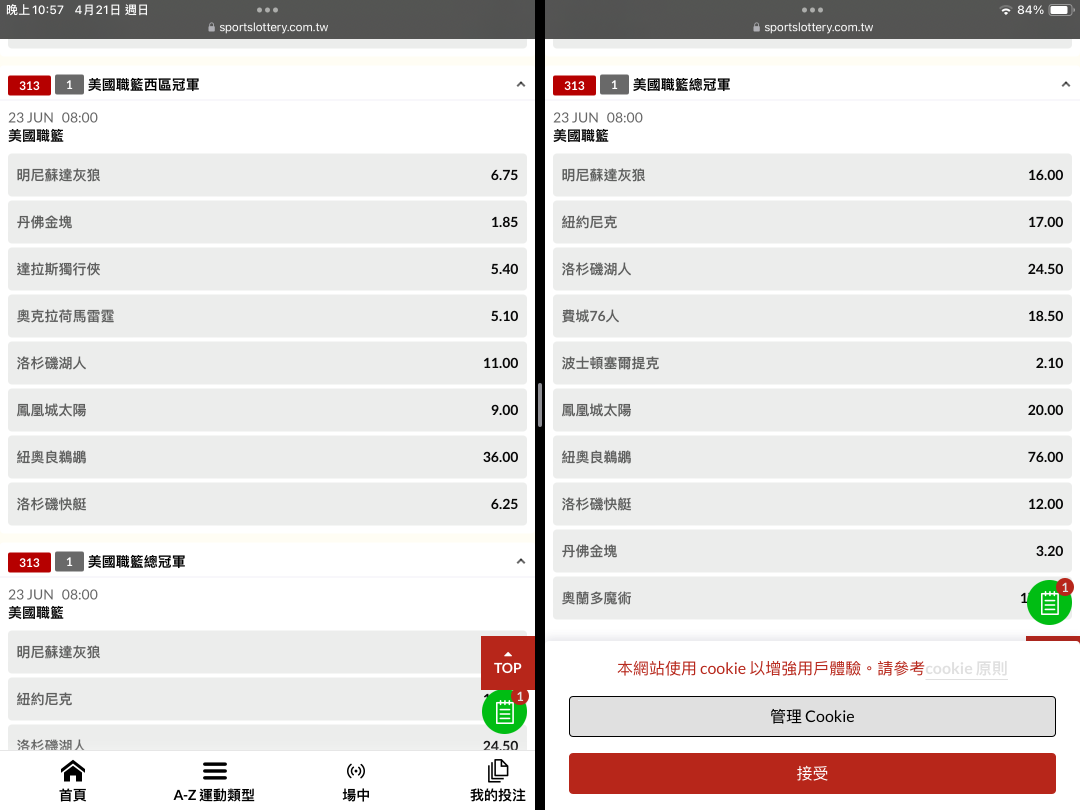
Task: Go to 首頁 home tab
Action: (72, 781)
